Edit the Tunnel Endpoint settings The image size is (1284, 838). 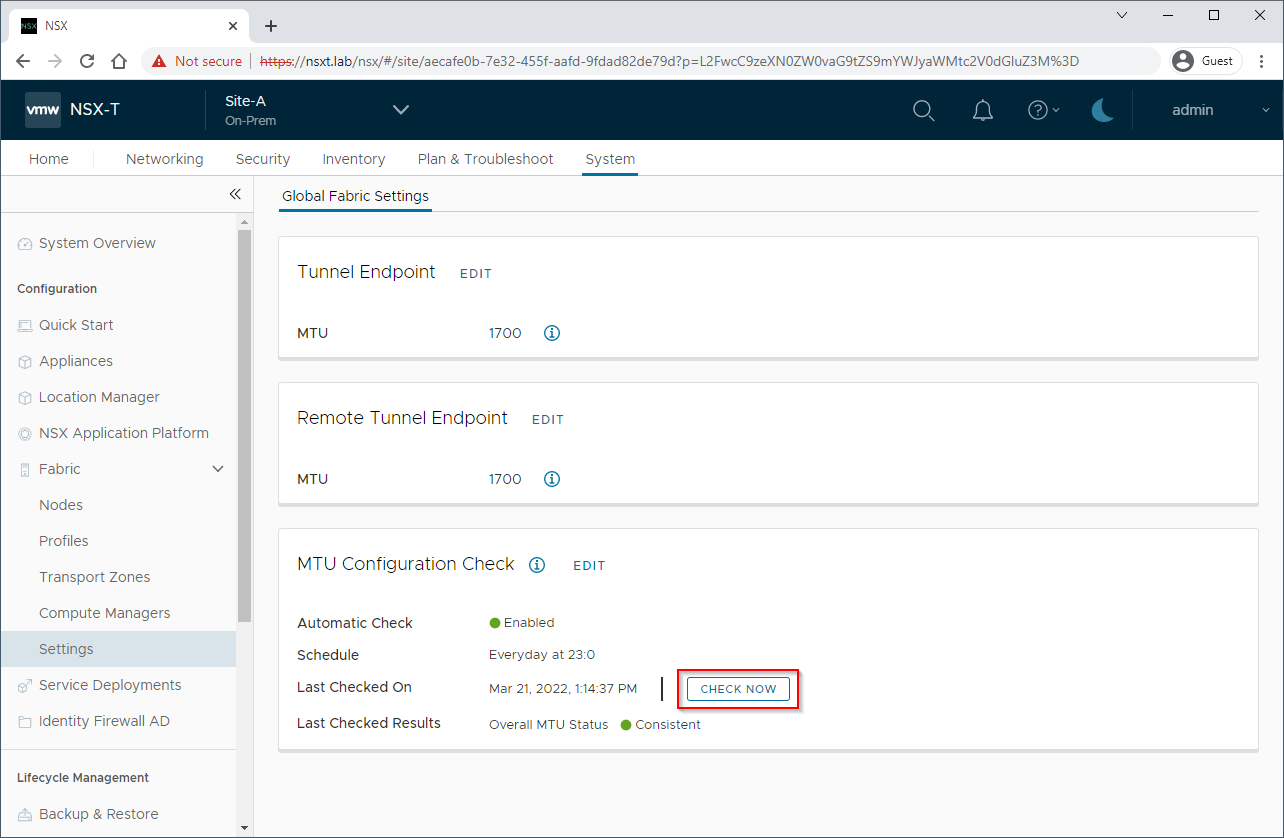tap(476, 273)
